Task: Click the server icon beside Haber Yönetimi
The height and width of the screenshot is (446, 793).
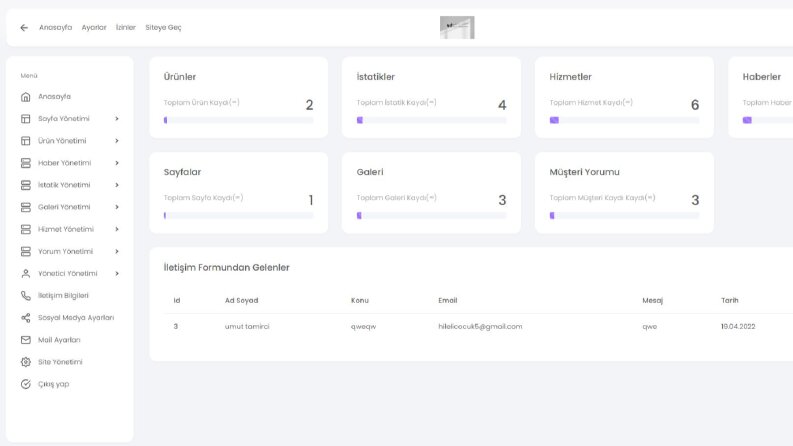Action: 26,163
